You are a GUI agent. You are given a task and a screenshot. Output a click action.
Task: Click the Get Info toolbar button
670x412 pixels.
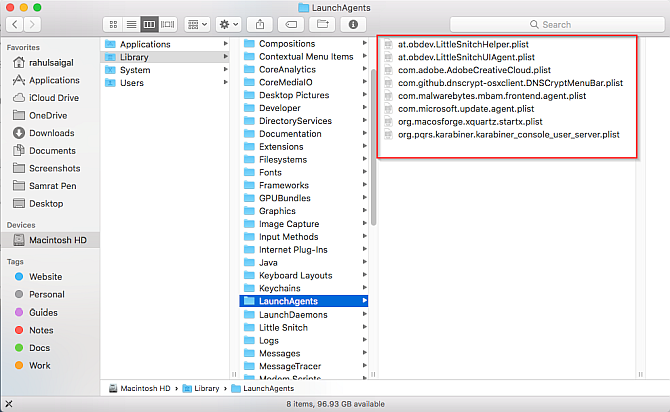tap(353, 24)
